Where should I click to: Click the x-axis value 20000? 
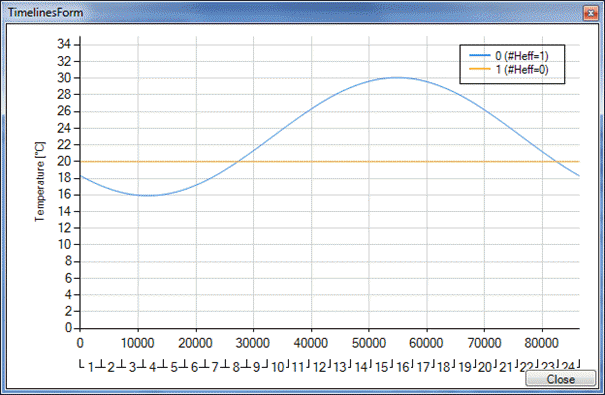[196, 343]
